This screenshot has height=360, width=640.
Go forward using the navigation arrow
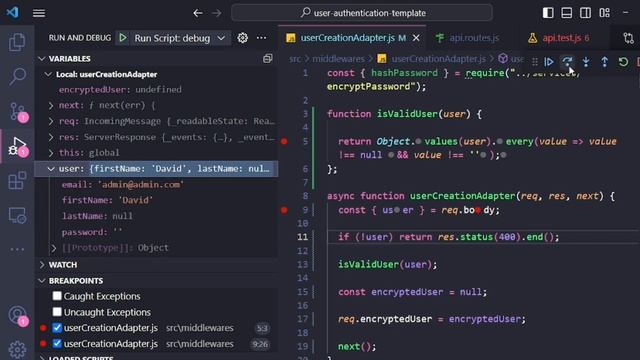[217, 13]
